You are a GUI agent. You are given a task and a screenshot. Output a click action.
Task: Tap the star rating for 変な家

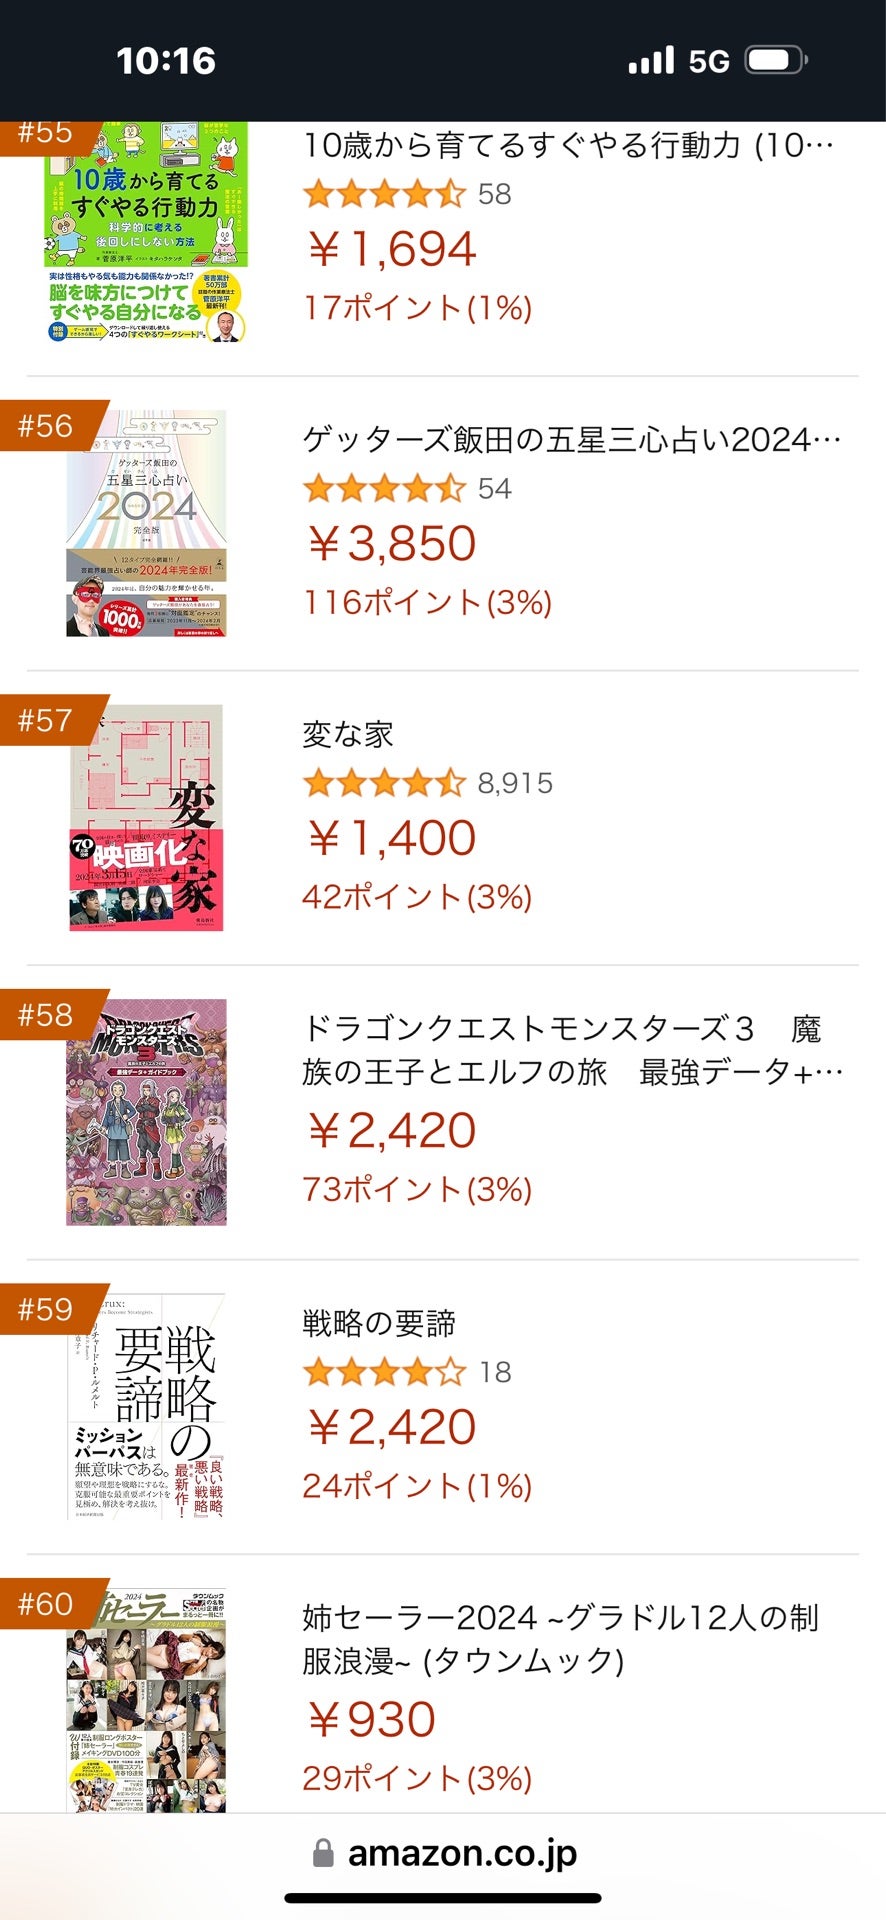[x=384, y=783]
